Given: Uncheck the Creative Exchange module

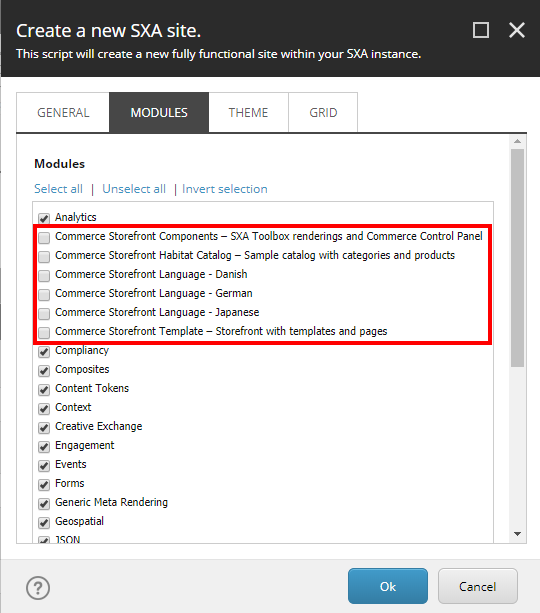Looking at the screenshot, I should (44, 427).
